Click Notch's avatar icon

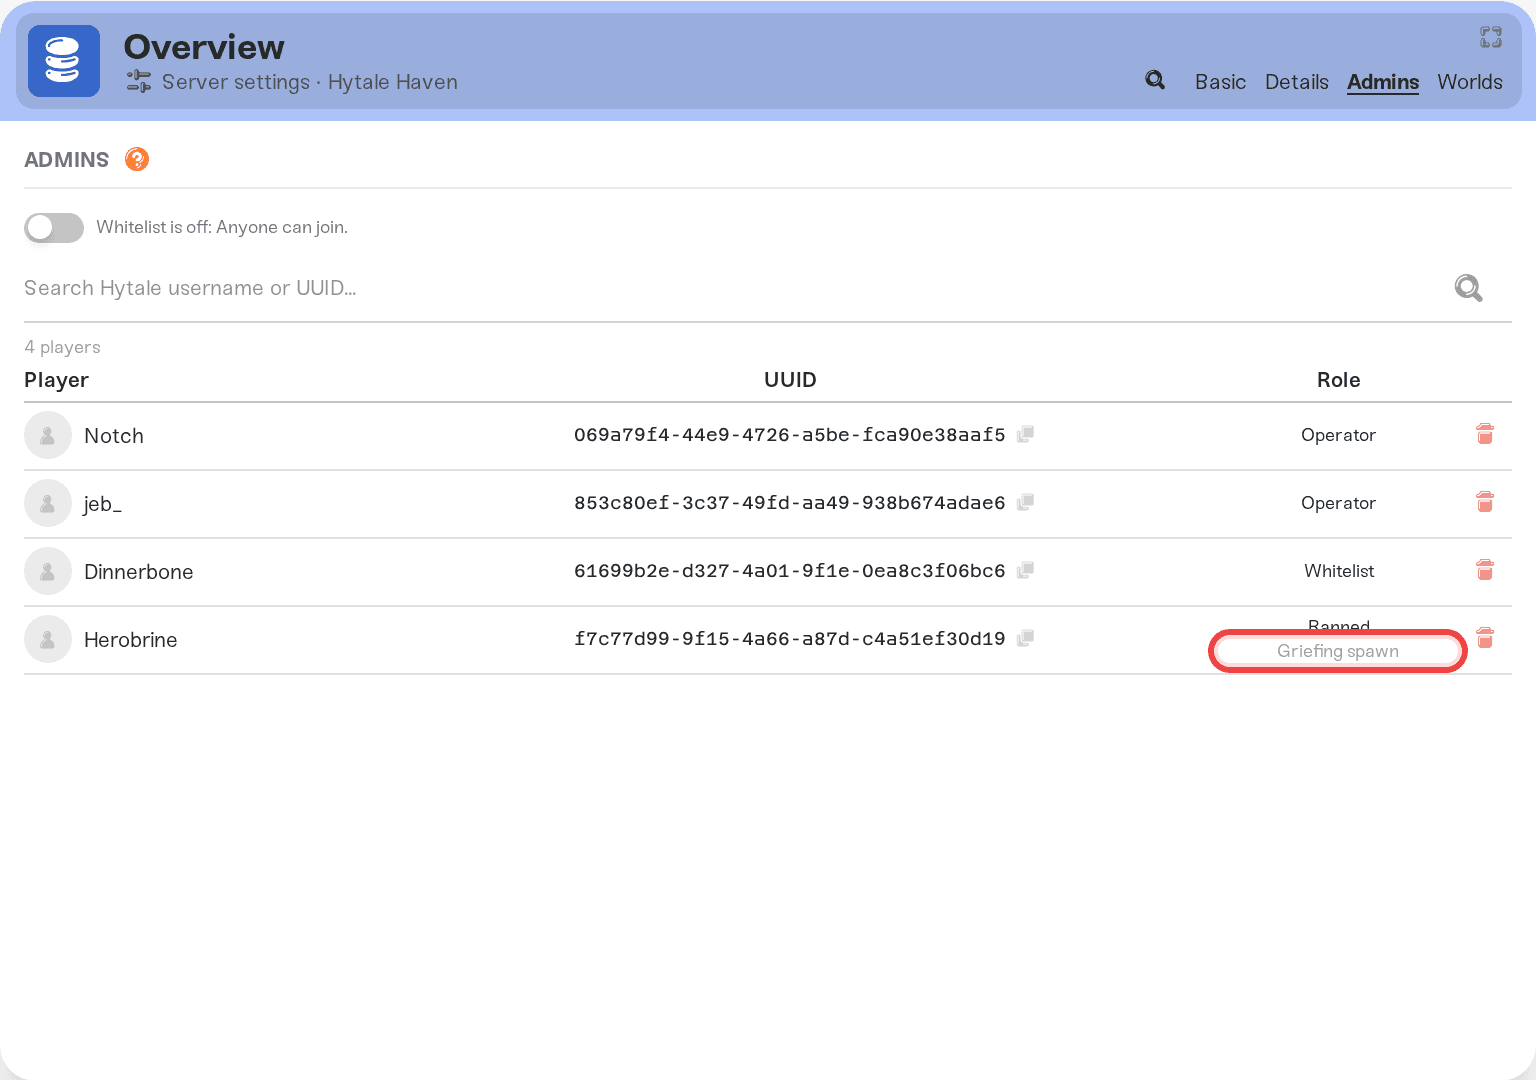click(x=48, y=435)
